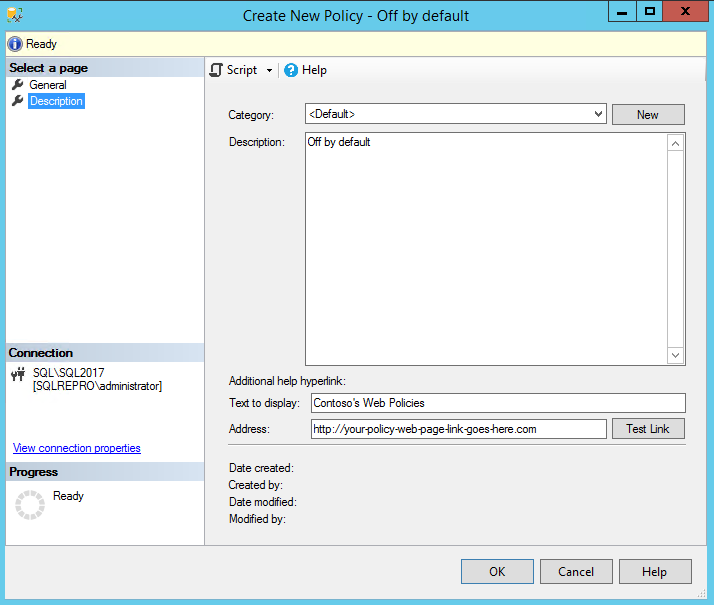Click the progress spinner icon
Viewport: 714px width, 605px height.
[30, 505]
